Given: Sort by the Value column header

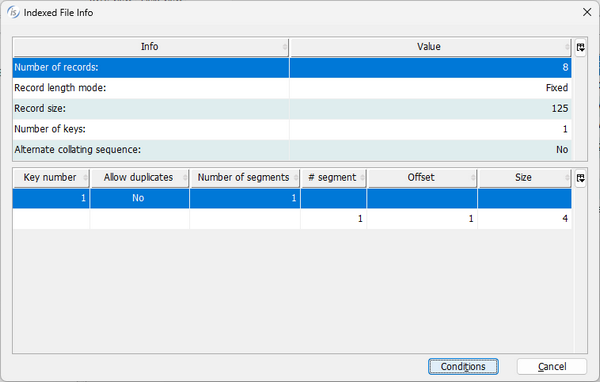Looking at the screenshot, I should click(430, 47).
